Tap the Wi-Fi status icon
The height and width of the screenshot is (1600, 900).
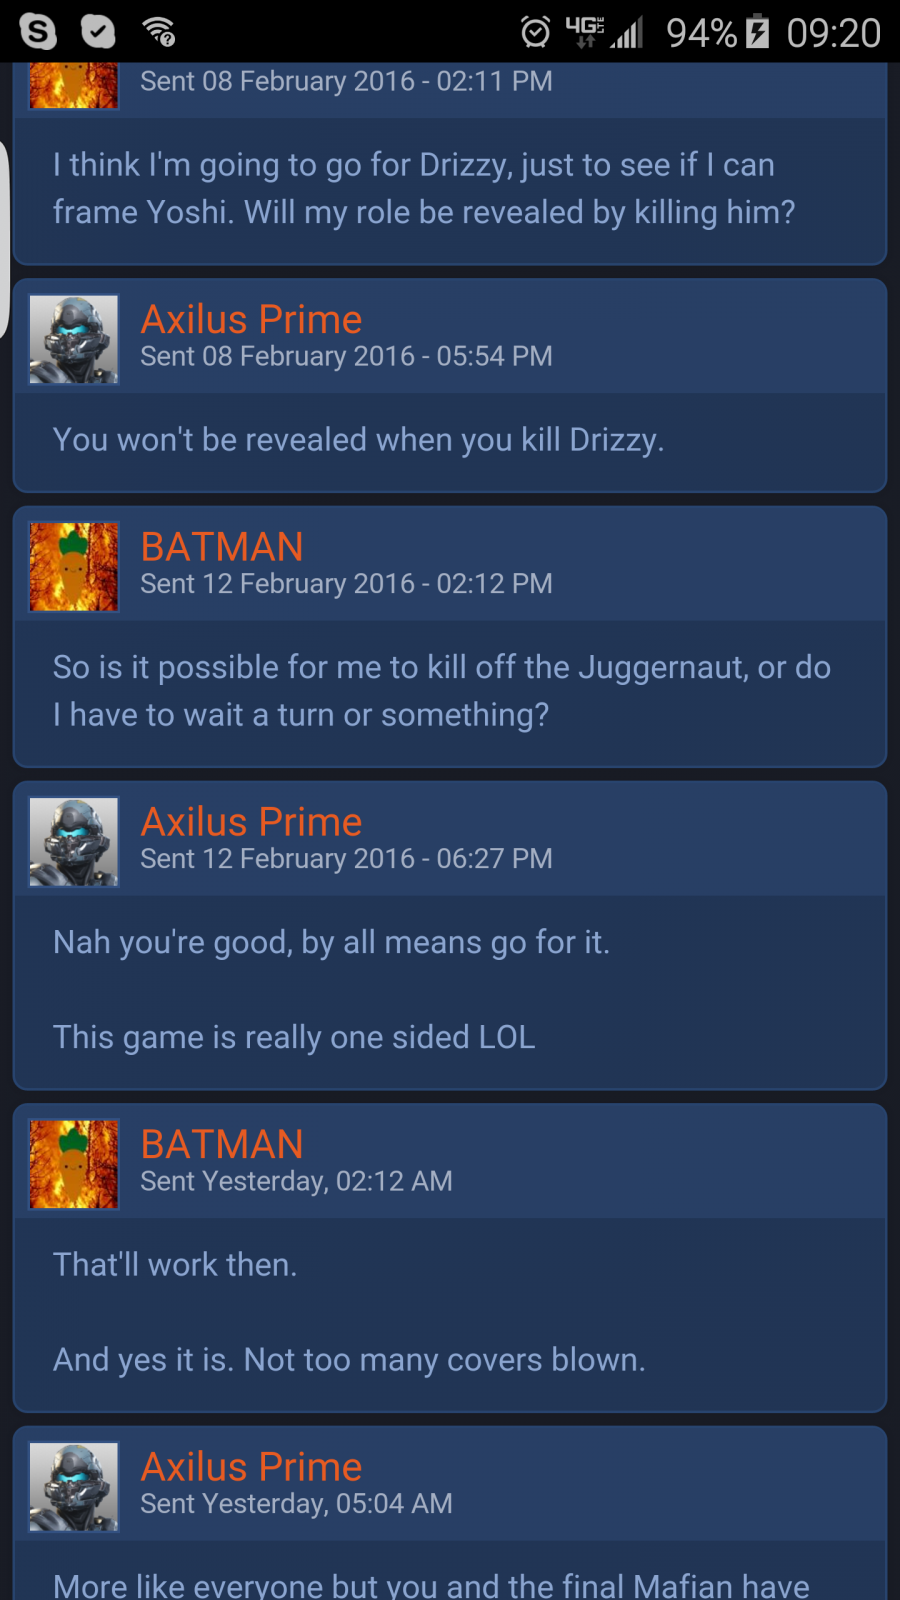click(159, 32)
